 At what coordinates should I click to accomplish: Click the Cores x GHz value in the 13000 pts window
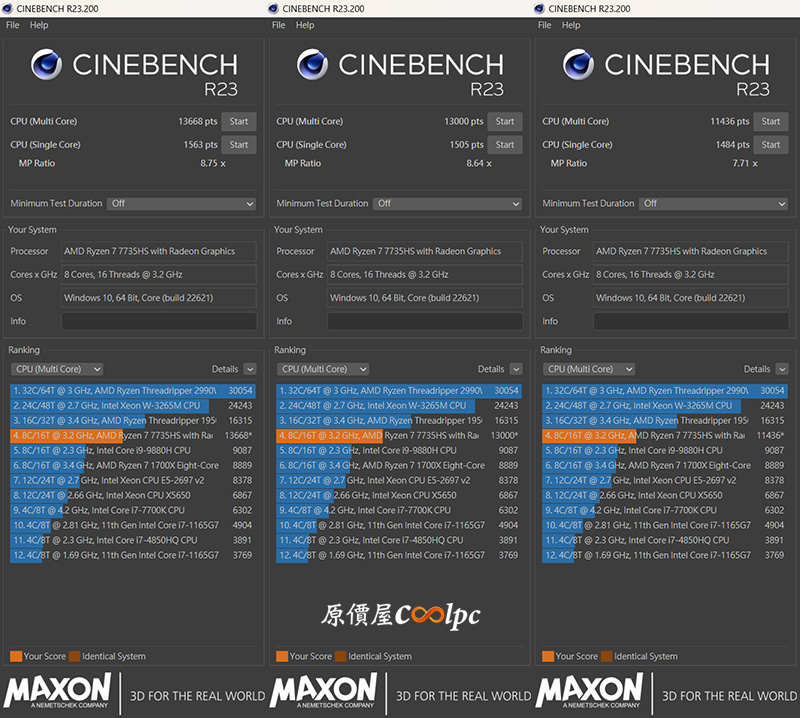click(x=424, y=275)
